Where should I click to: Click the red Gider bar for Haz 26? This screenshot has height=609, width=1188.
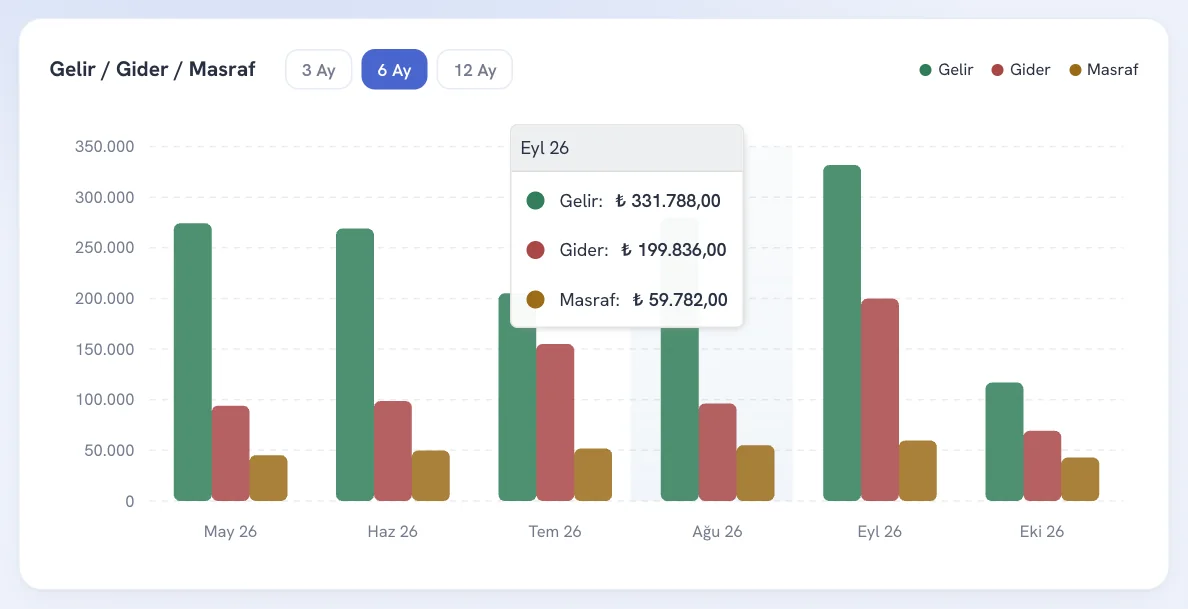pyautogui.click(x=392, y=451)
